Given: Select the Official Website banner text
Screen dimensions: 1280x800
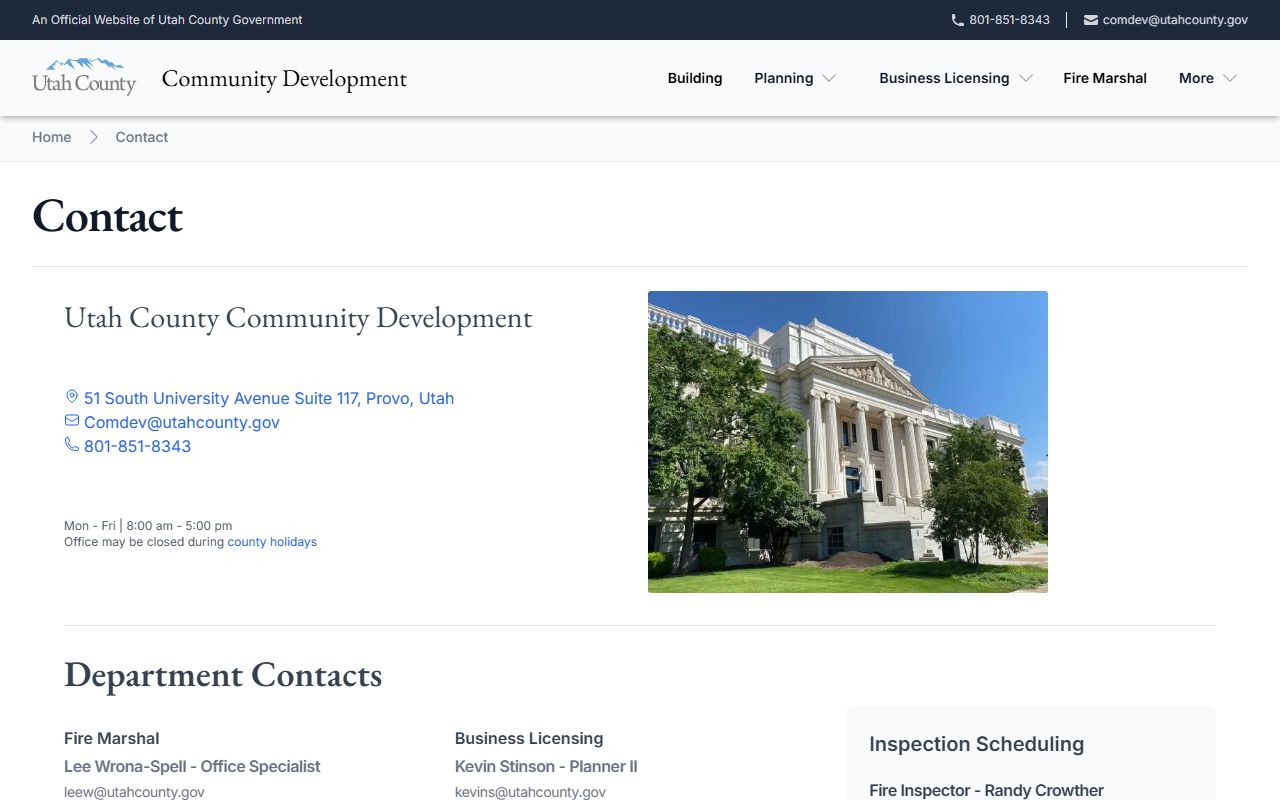Looking at the screenshot, I should point(167,20).
